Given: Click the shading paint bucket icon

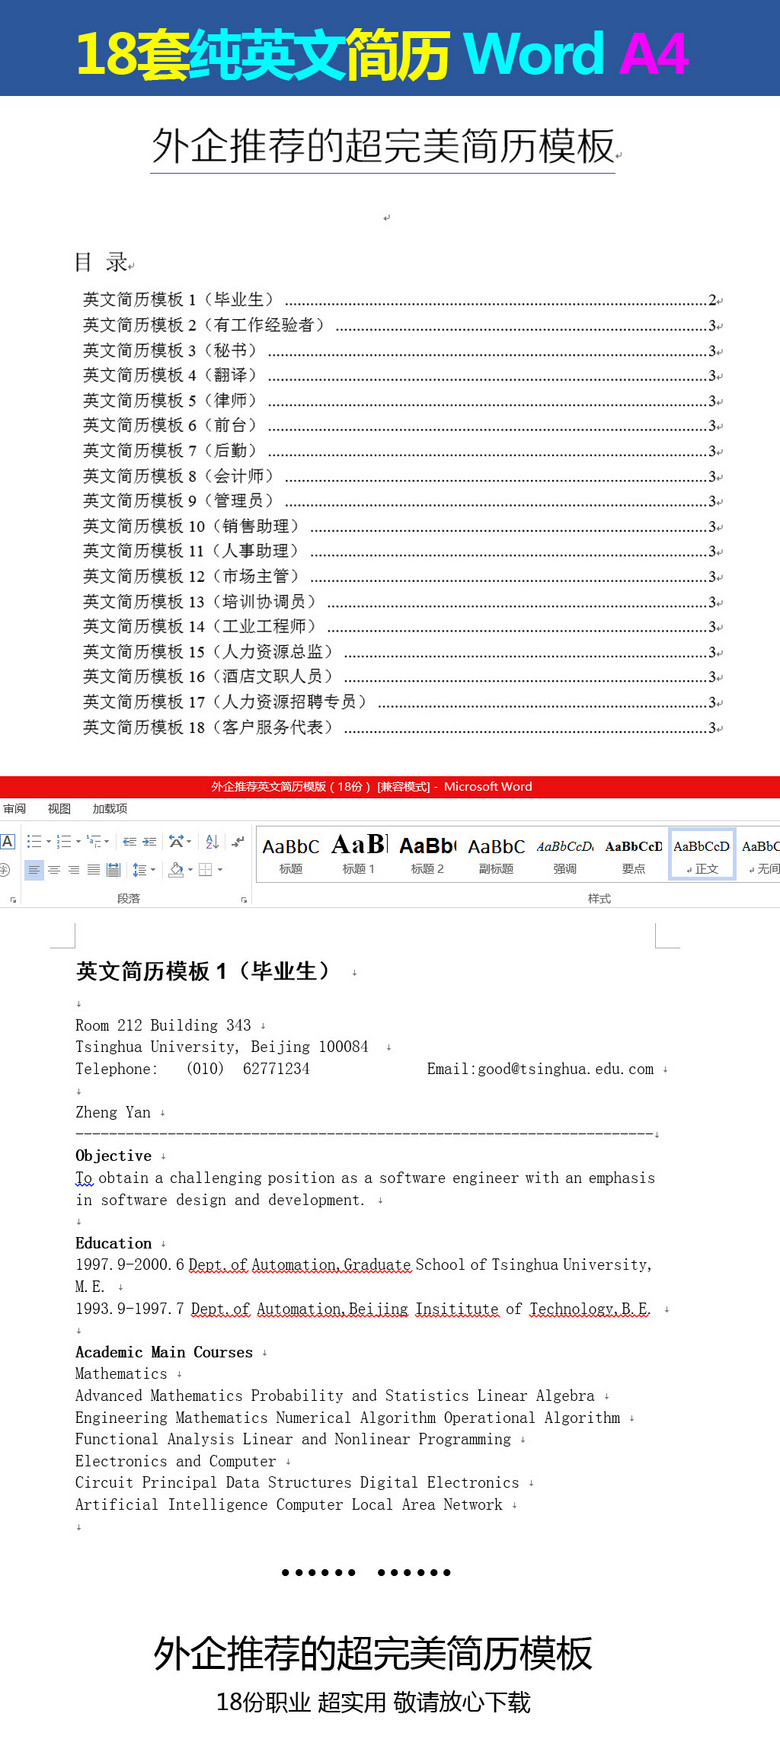Looking at the screenshot, I should tap(176, 870).
